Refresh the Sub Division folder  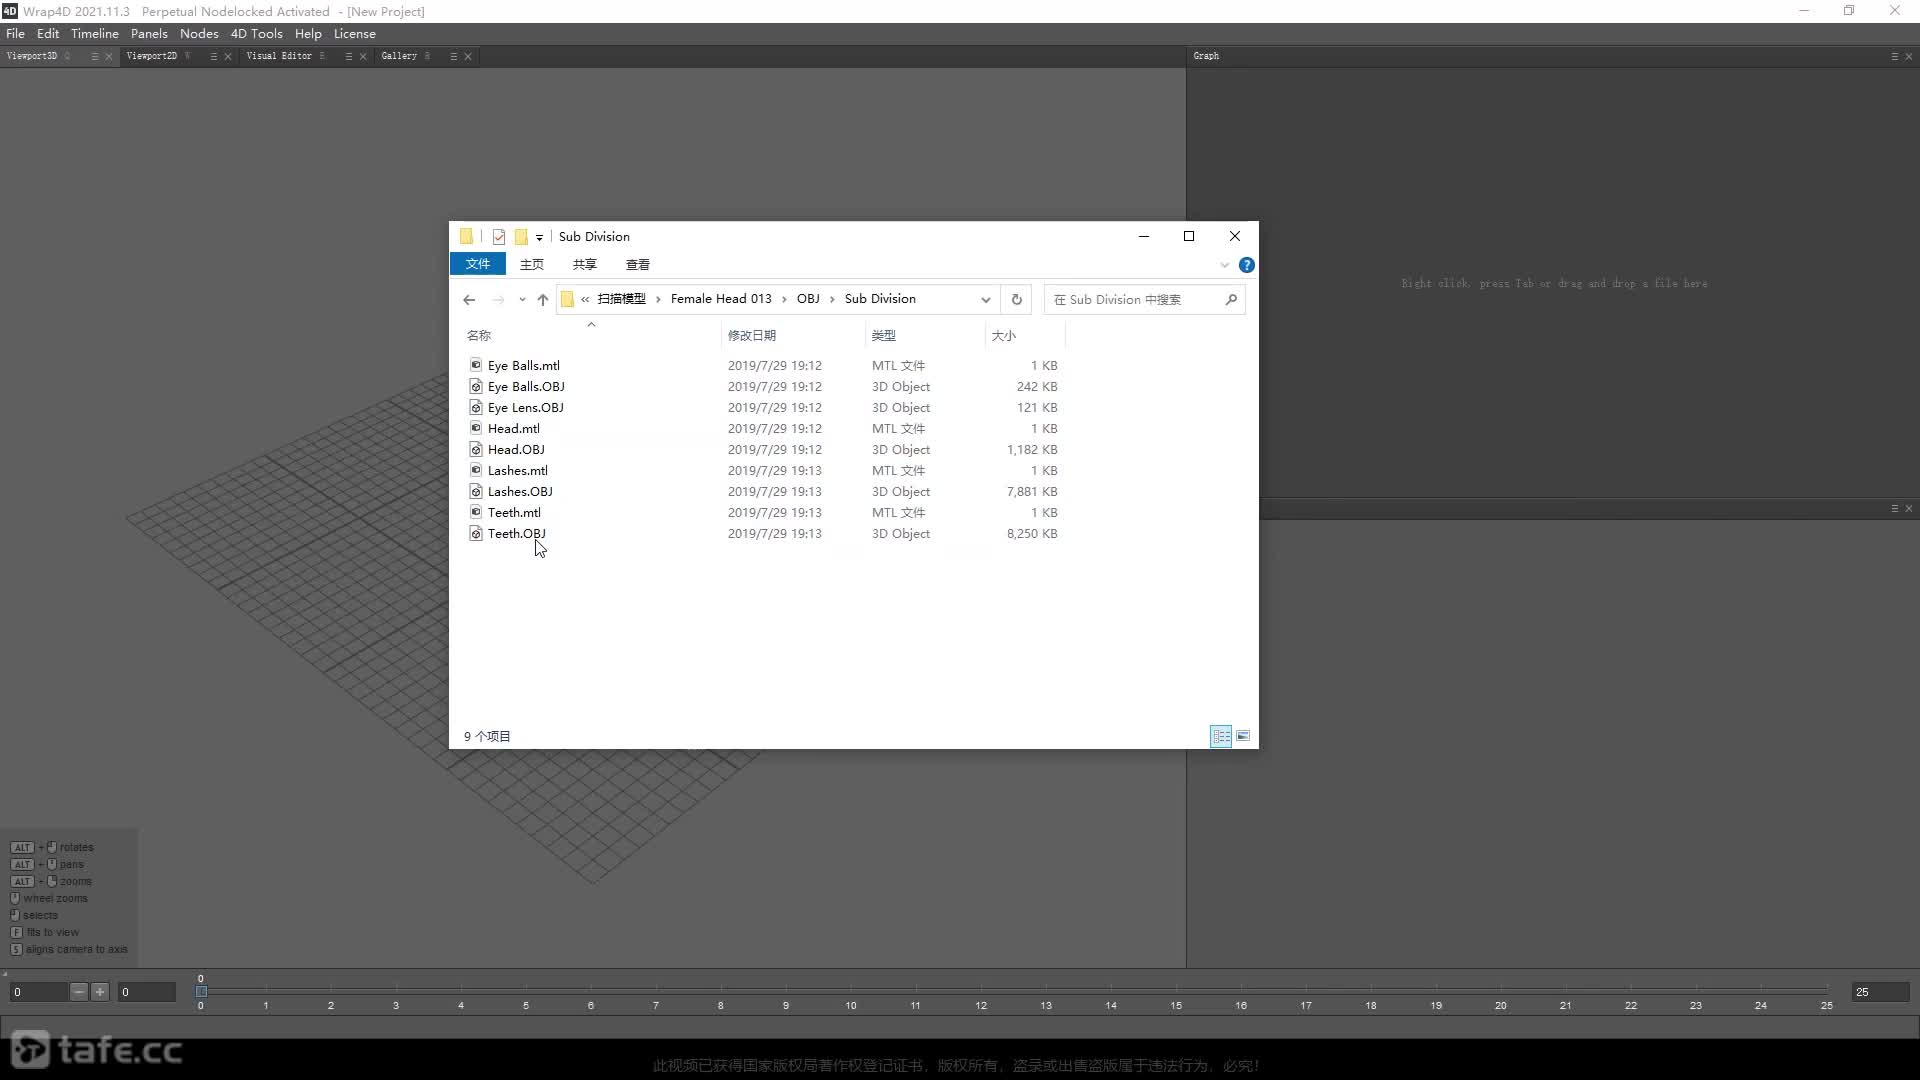(x=1017, y=299)
